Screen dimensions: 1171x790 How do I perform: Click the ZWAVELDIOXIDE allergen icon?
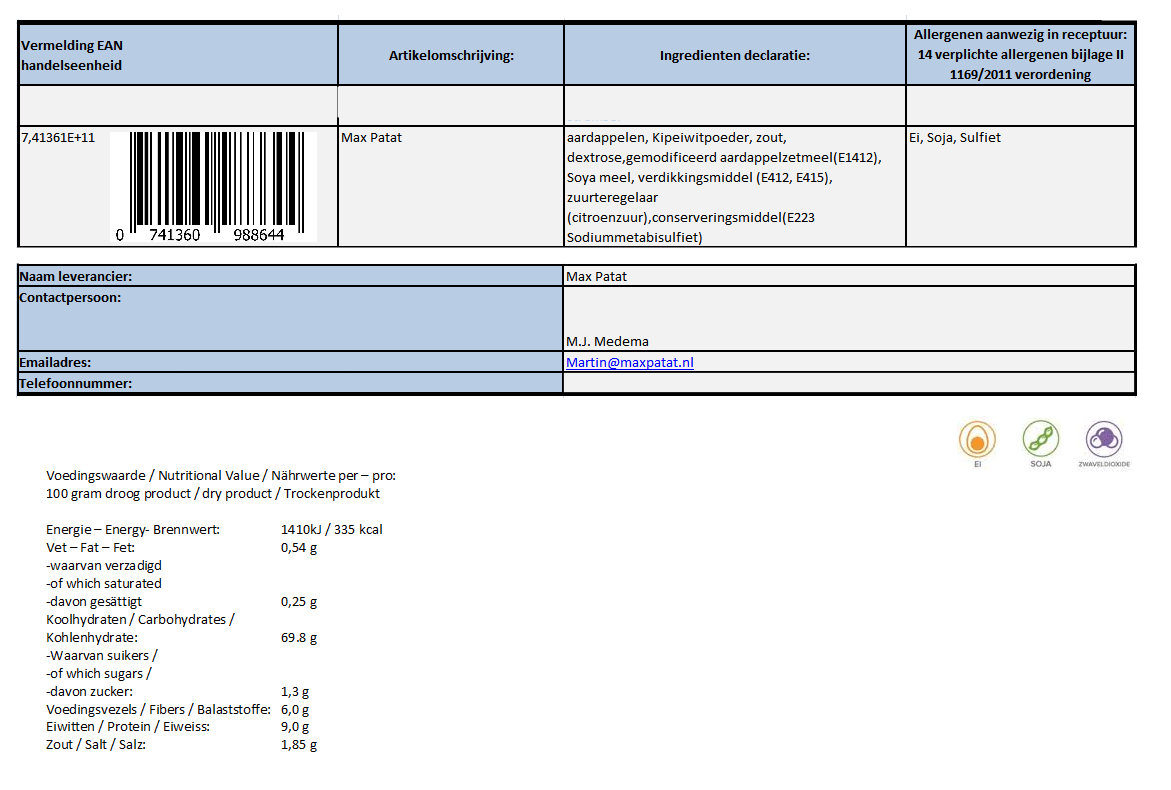[x=1104, y=439]
